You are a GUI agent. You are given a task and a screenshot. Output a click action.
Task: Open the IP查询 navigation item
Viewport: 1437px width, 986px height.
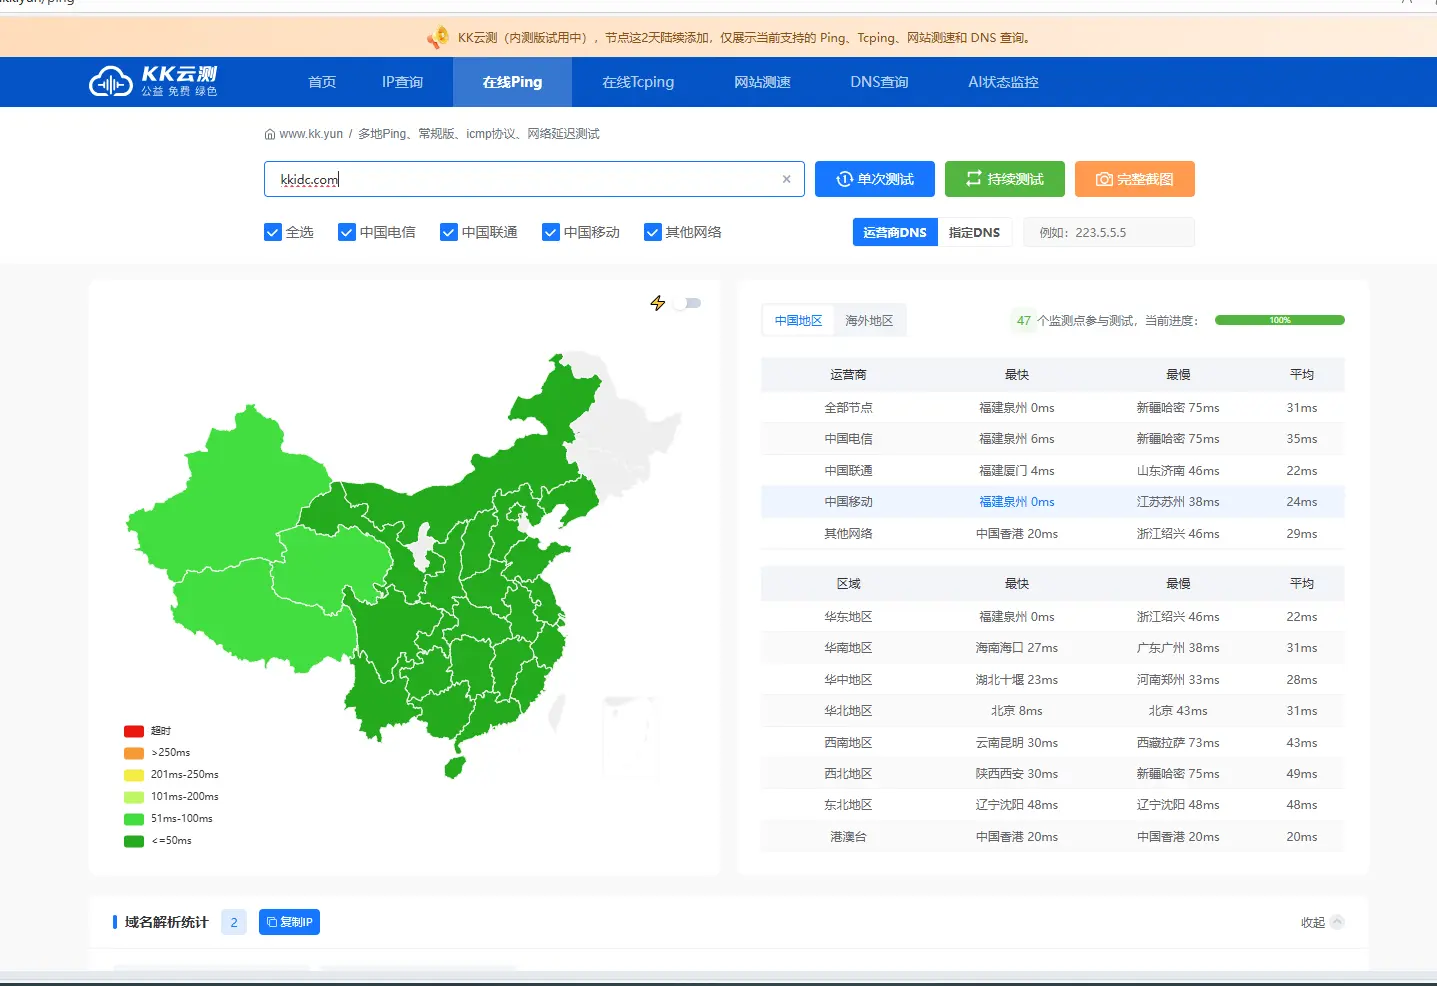(402, 82)
